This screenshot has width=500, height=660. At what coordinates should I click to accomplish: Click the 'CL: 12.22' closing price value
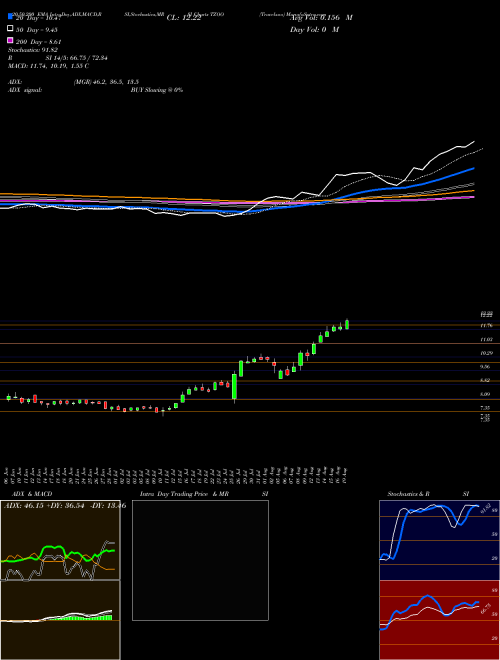(184, 18)
